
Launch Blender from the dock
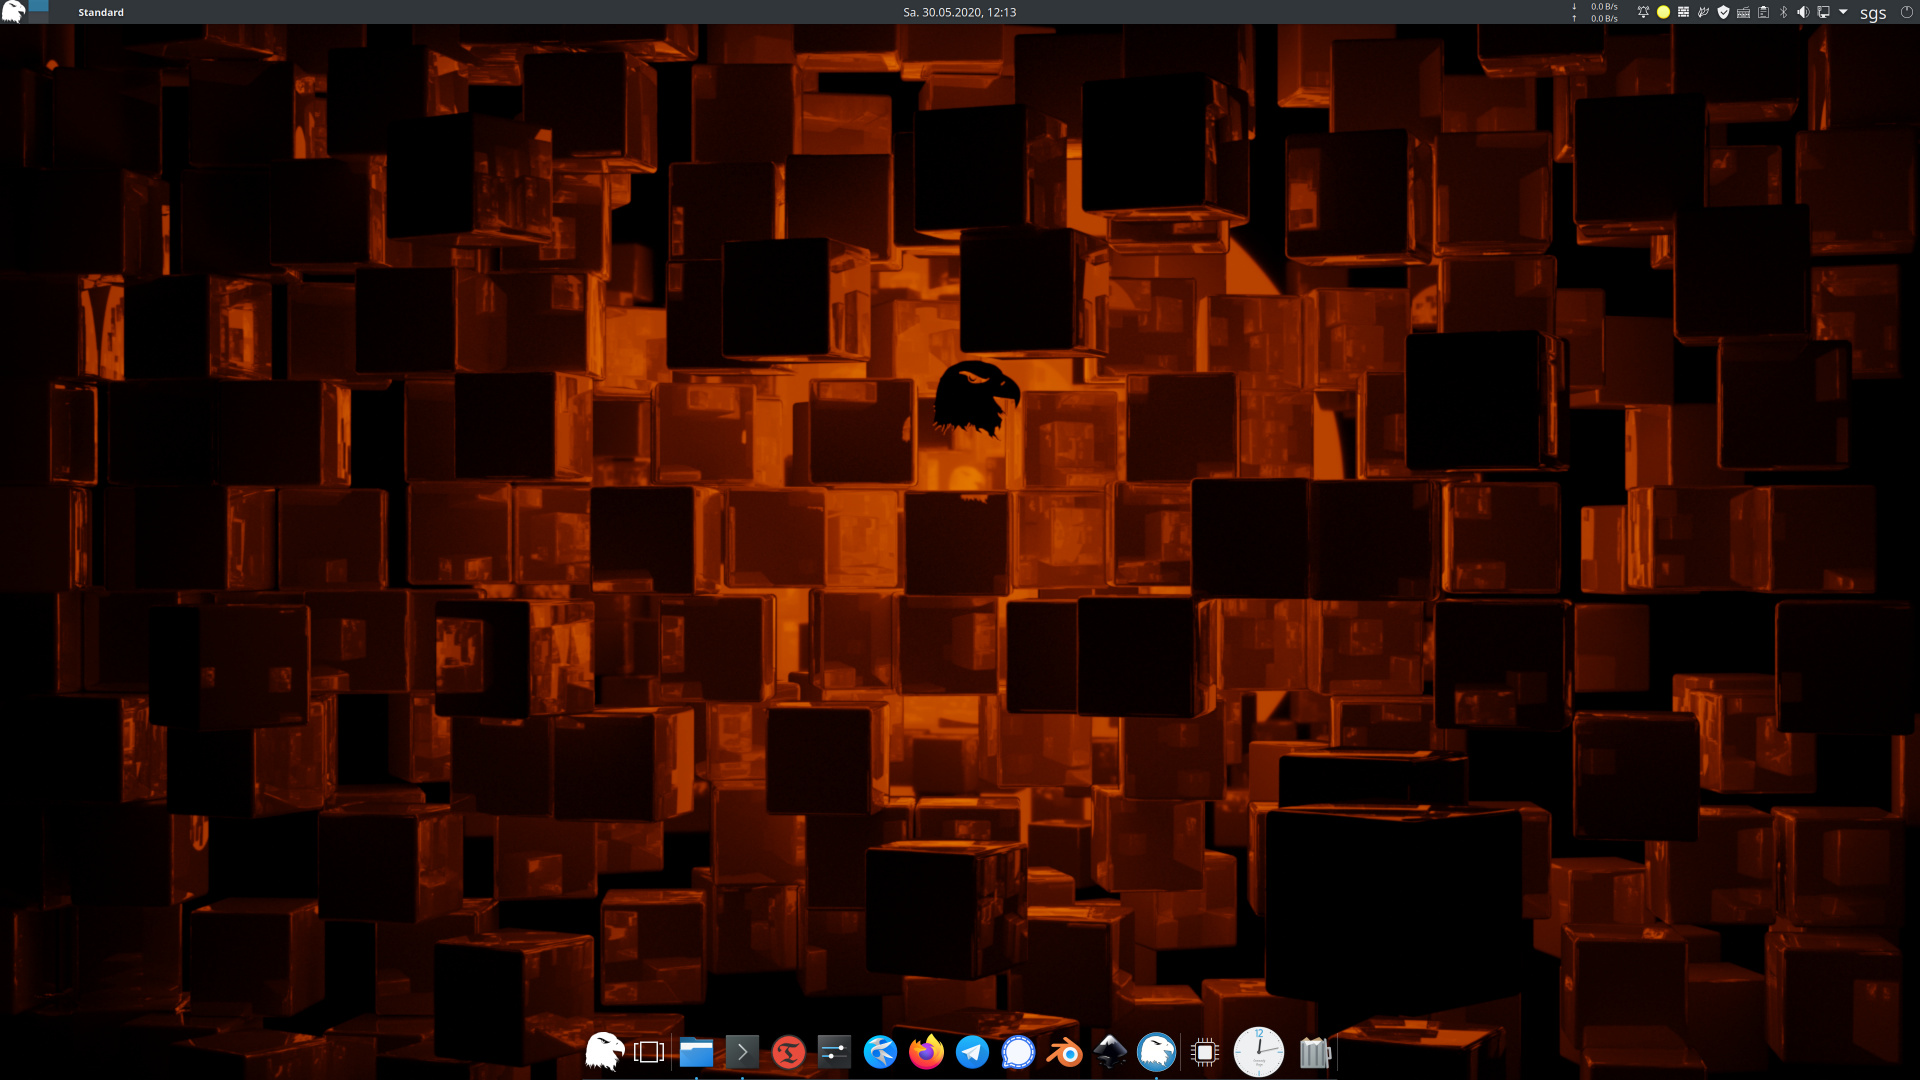tap(1064, 1052)
